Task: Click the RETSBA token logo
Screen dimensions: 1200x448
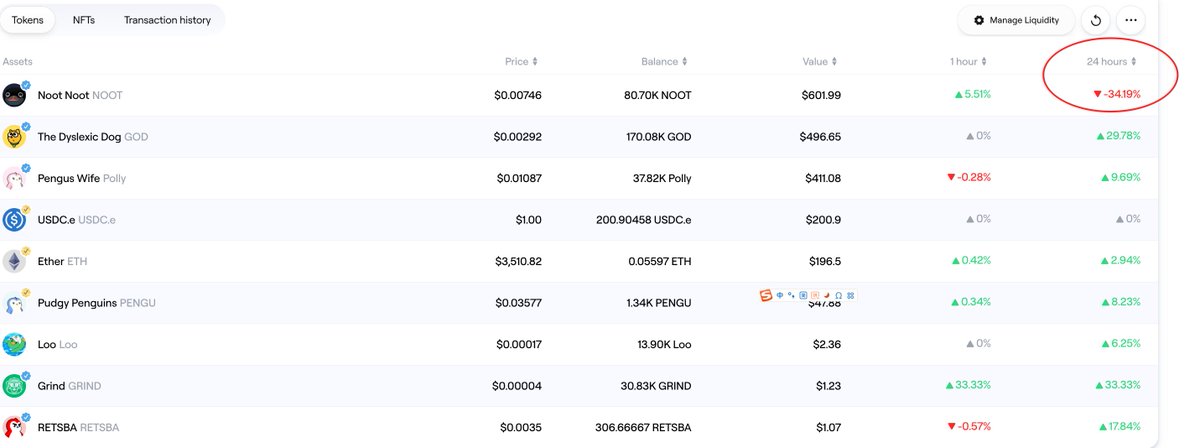Action: (14, 428)
